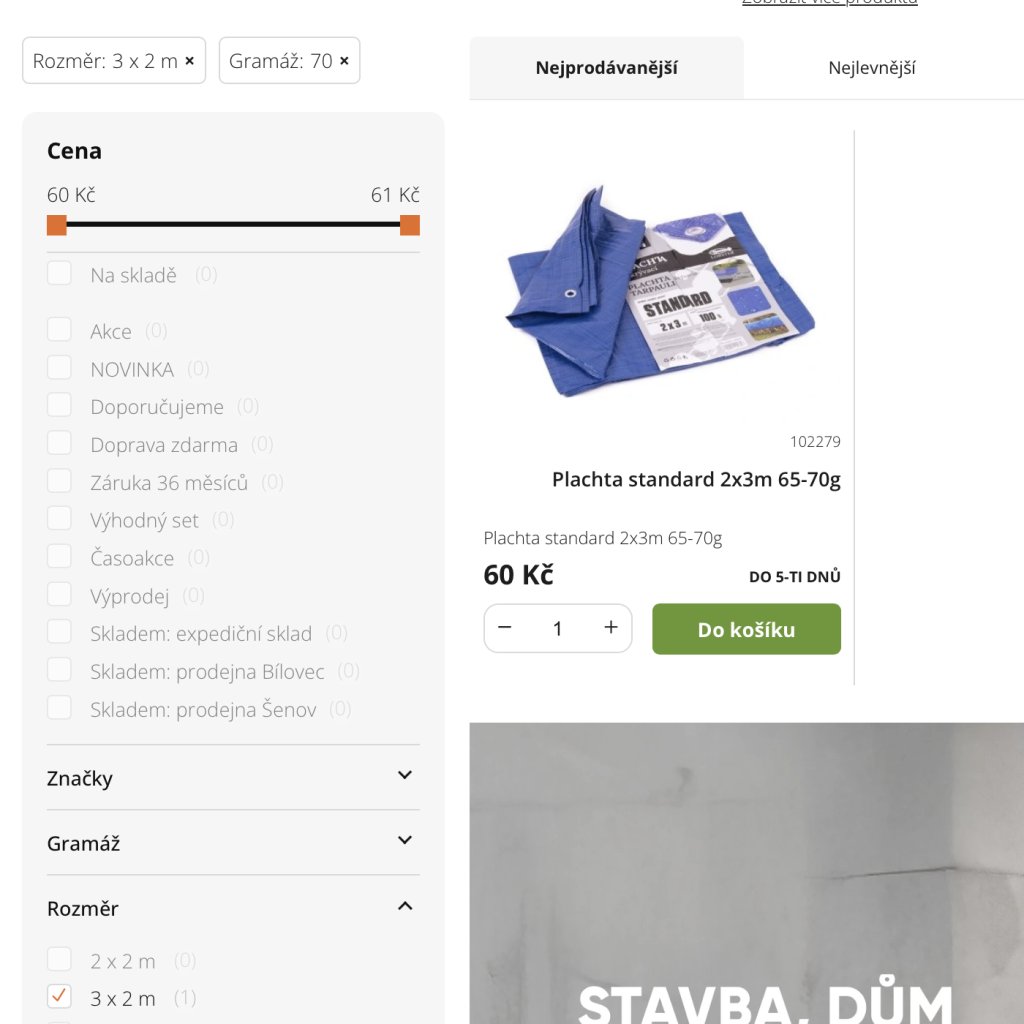
Task: Click the quantity input field
Action: click(558, 628)
